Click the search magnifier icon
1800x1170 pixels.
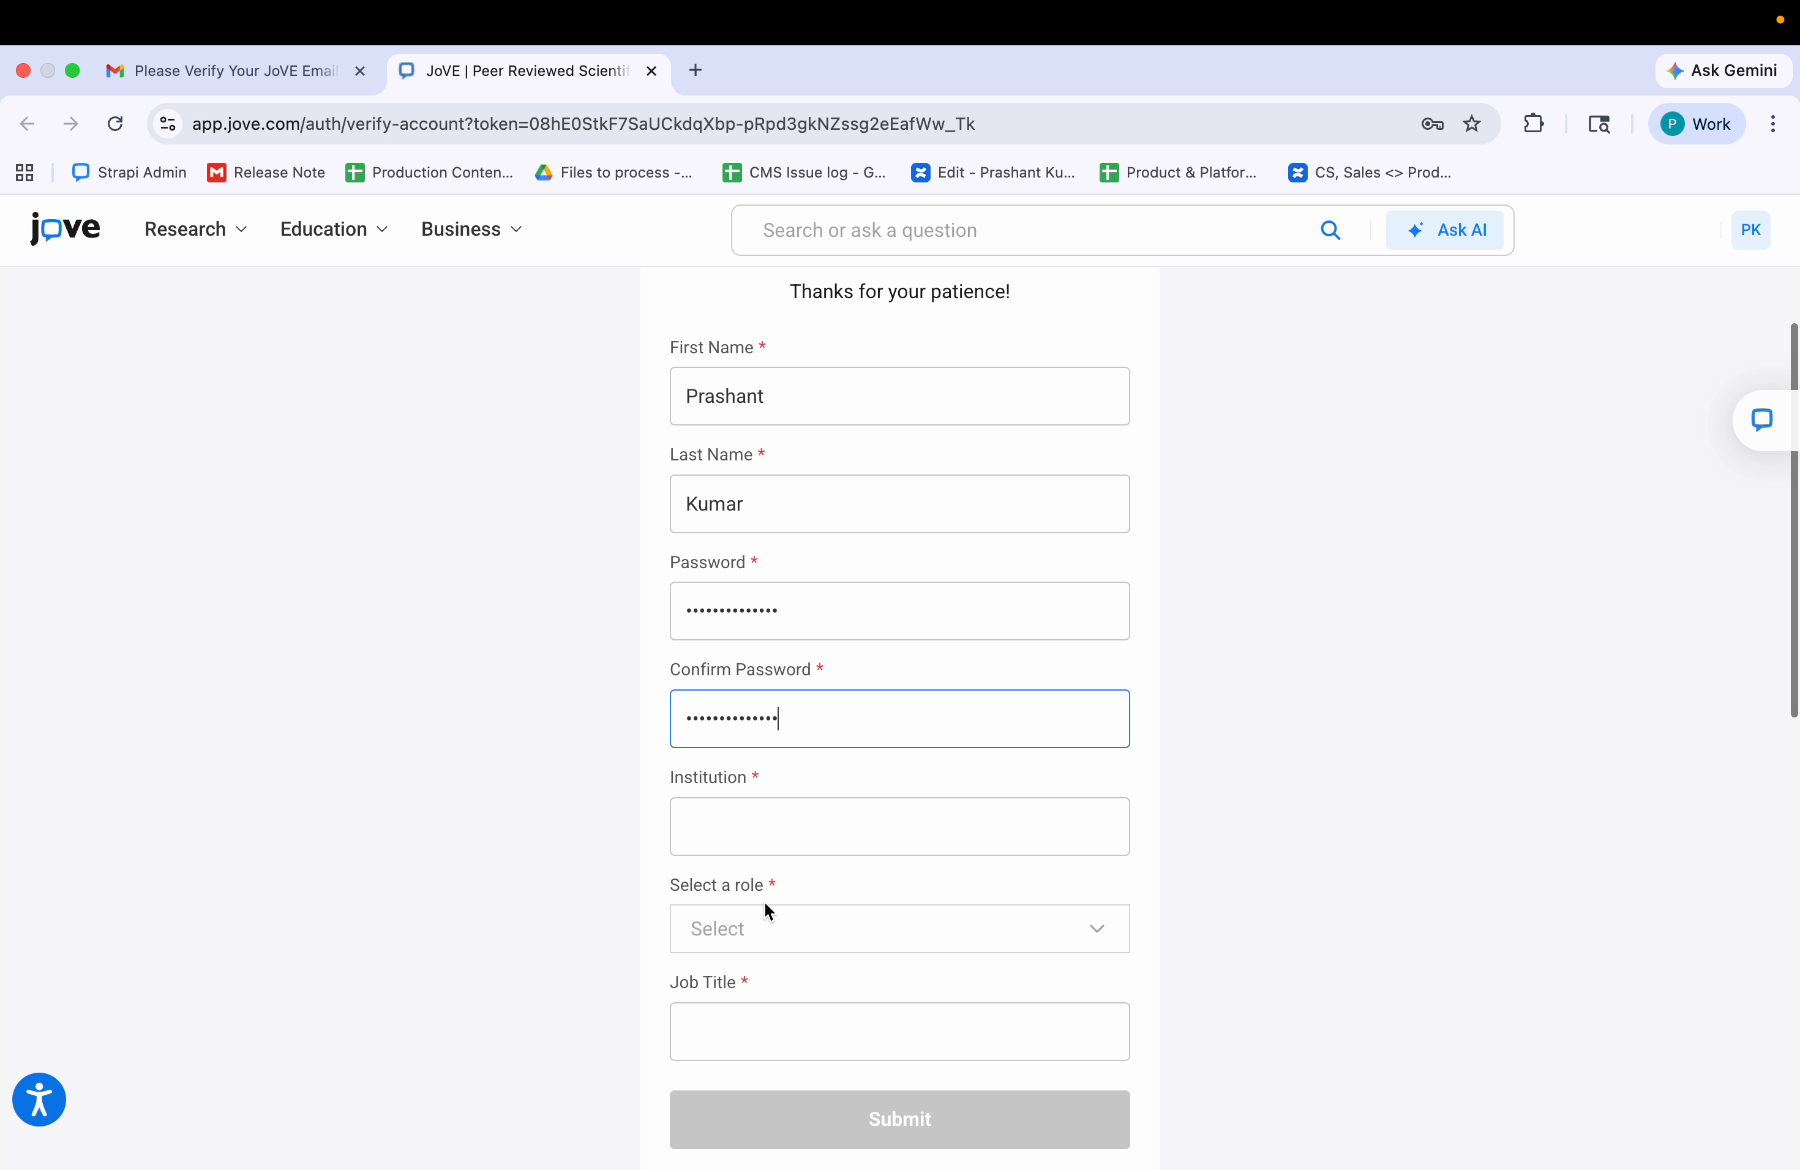(x=1330, y=229)
